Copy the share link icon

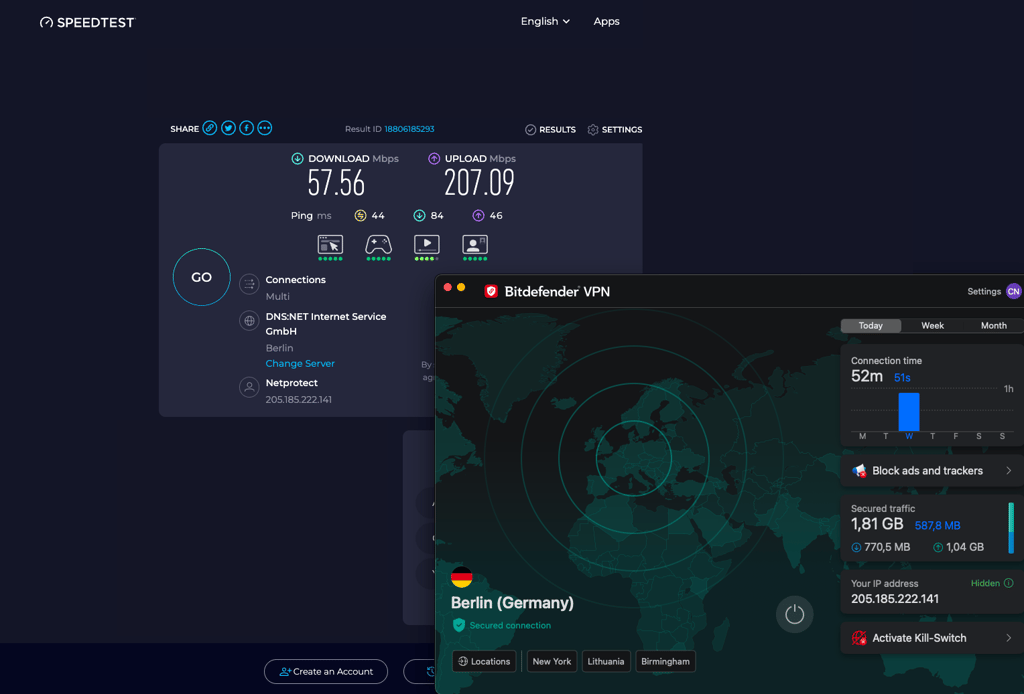click(210, 128)
